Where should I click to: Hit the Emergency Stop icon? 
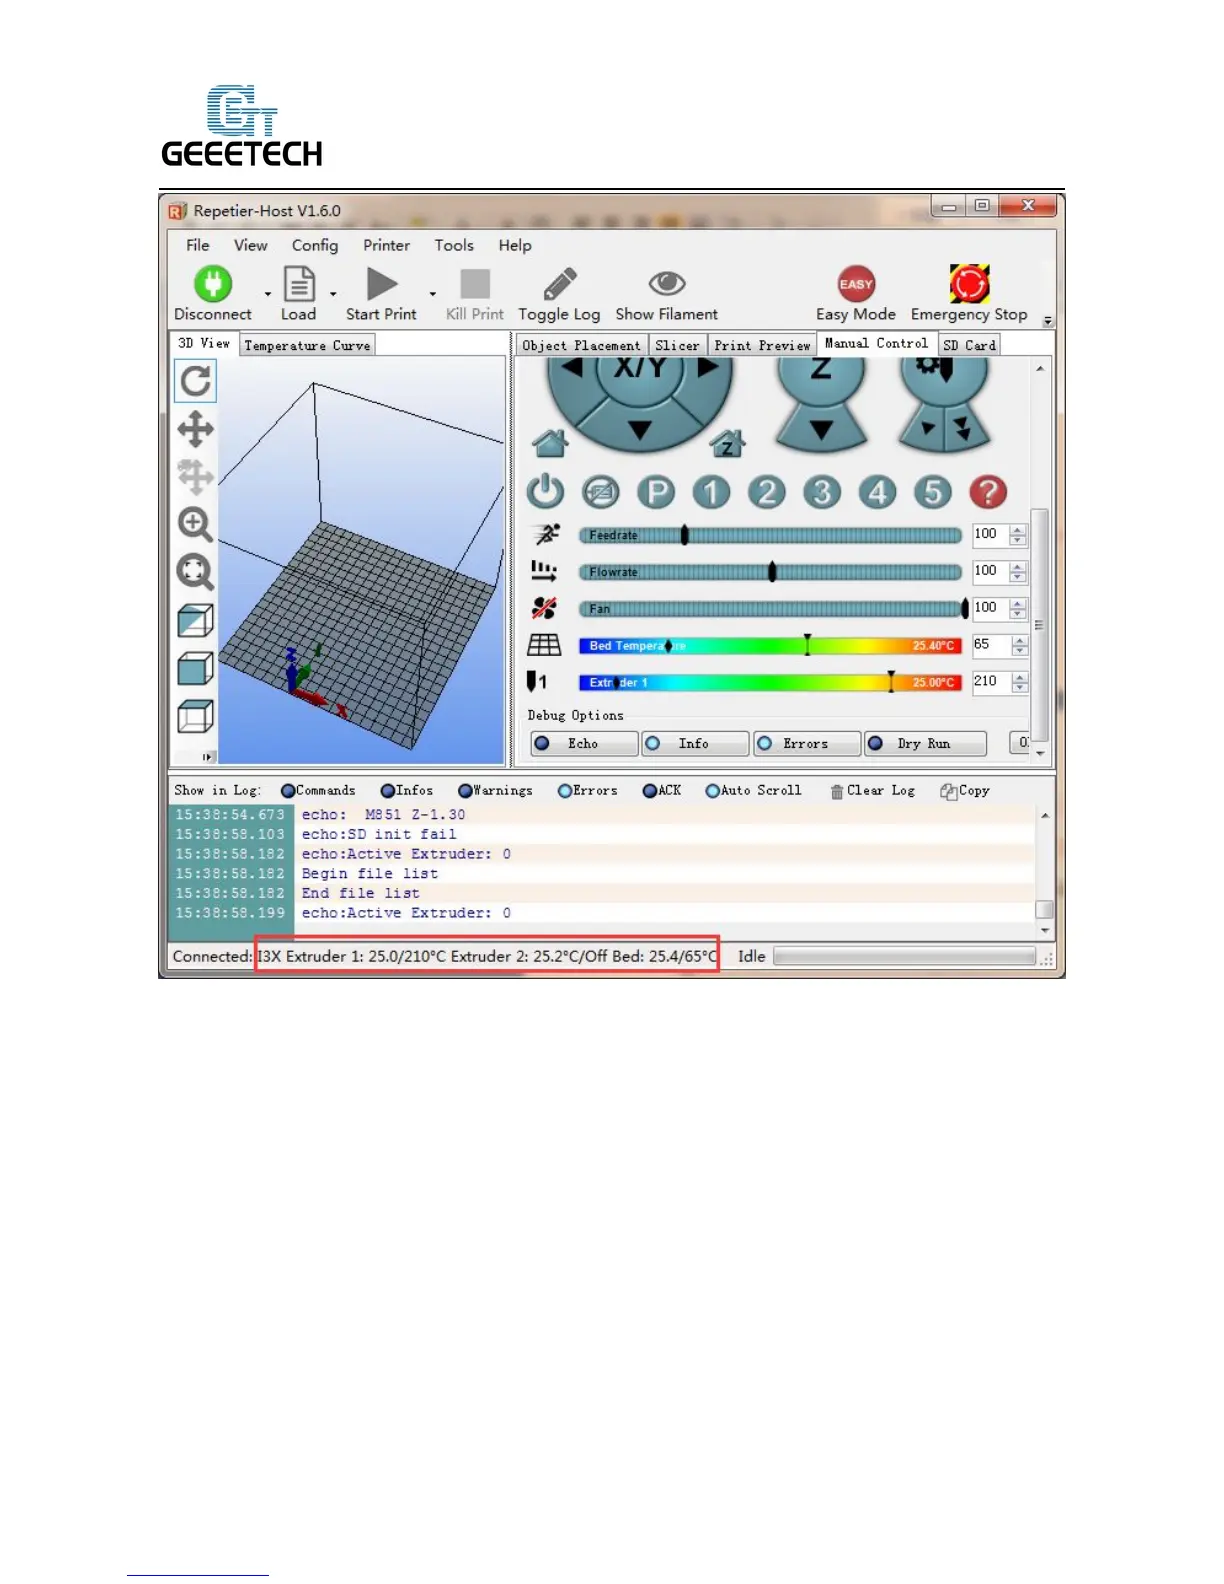969,284
